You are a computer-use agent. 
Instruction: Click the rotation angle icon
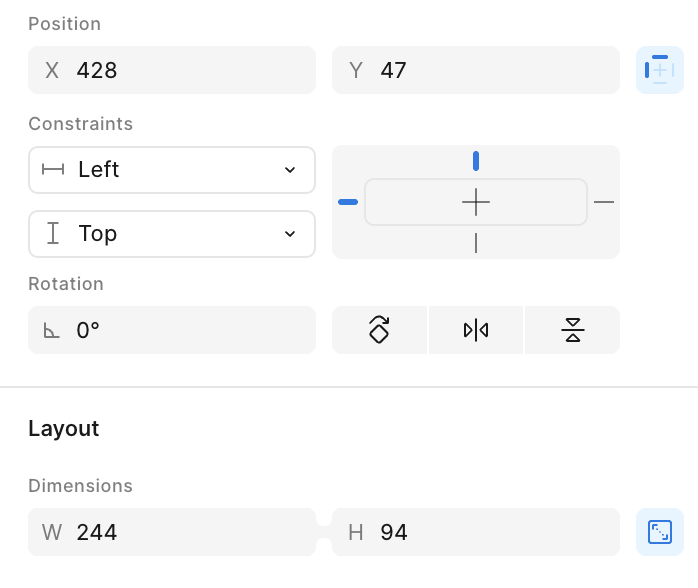(x=51, y=330)
